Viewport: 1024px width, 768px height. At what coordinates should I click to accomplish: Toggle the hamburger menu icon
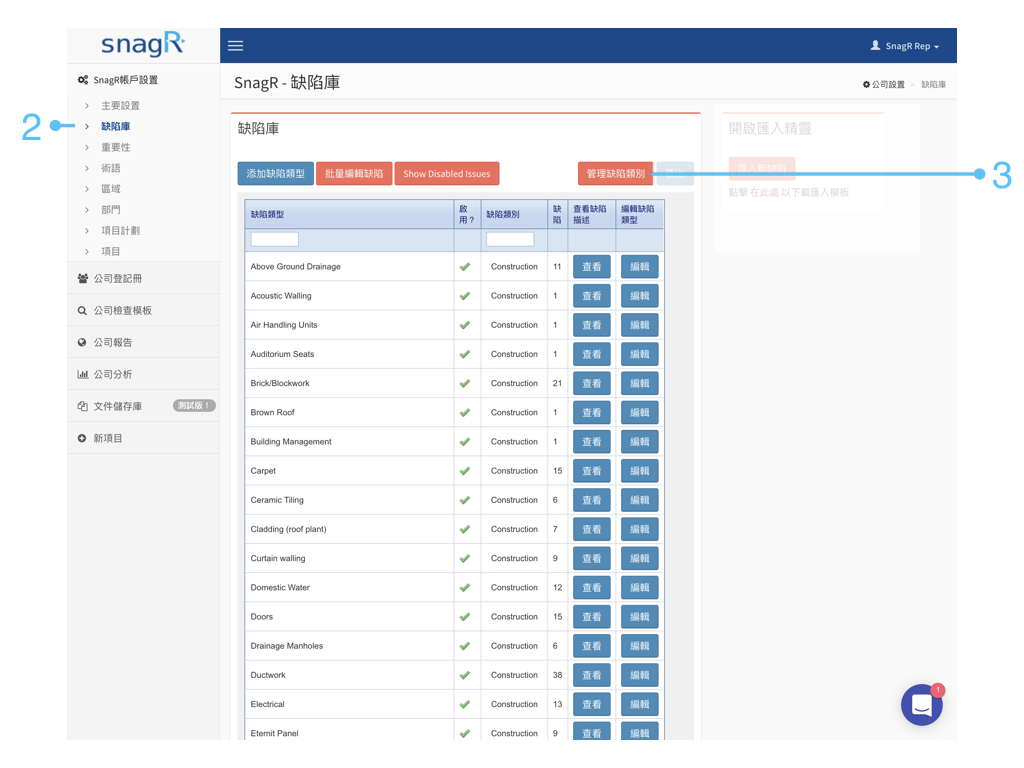(x=235, y=46)
